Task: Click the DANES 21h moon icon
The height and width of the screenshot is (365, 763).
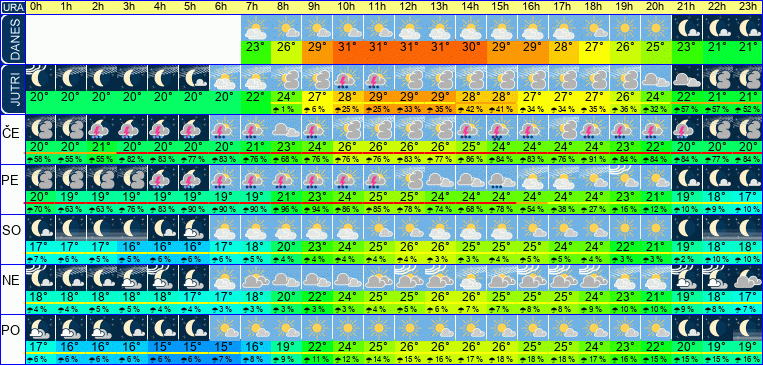Action: click(x=687, y=28)
